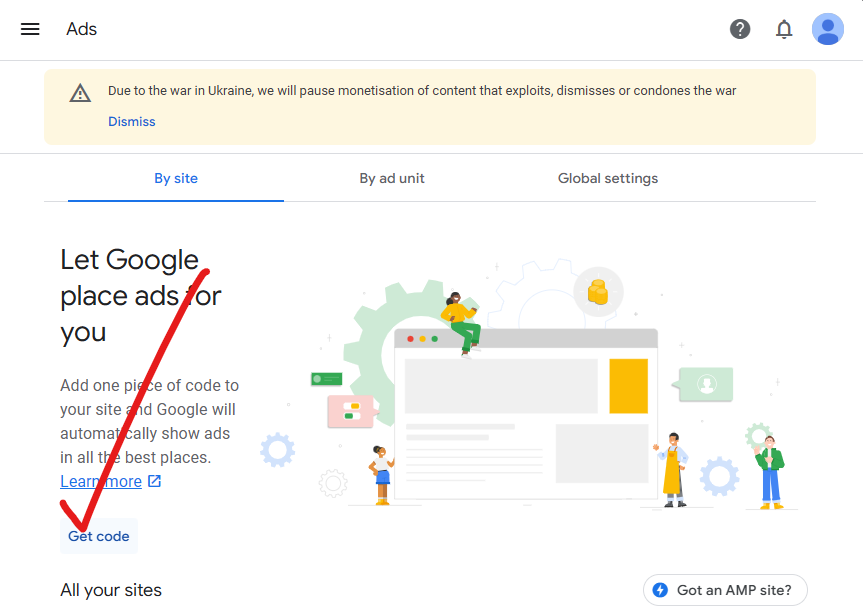Open the account profile avatar
This screenshot has height=614, width=863.
click(827, 29)
